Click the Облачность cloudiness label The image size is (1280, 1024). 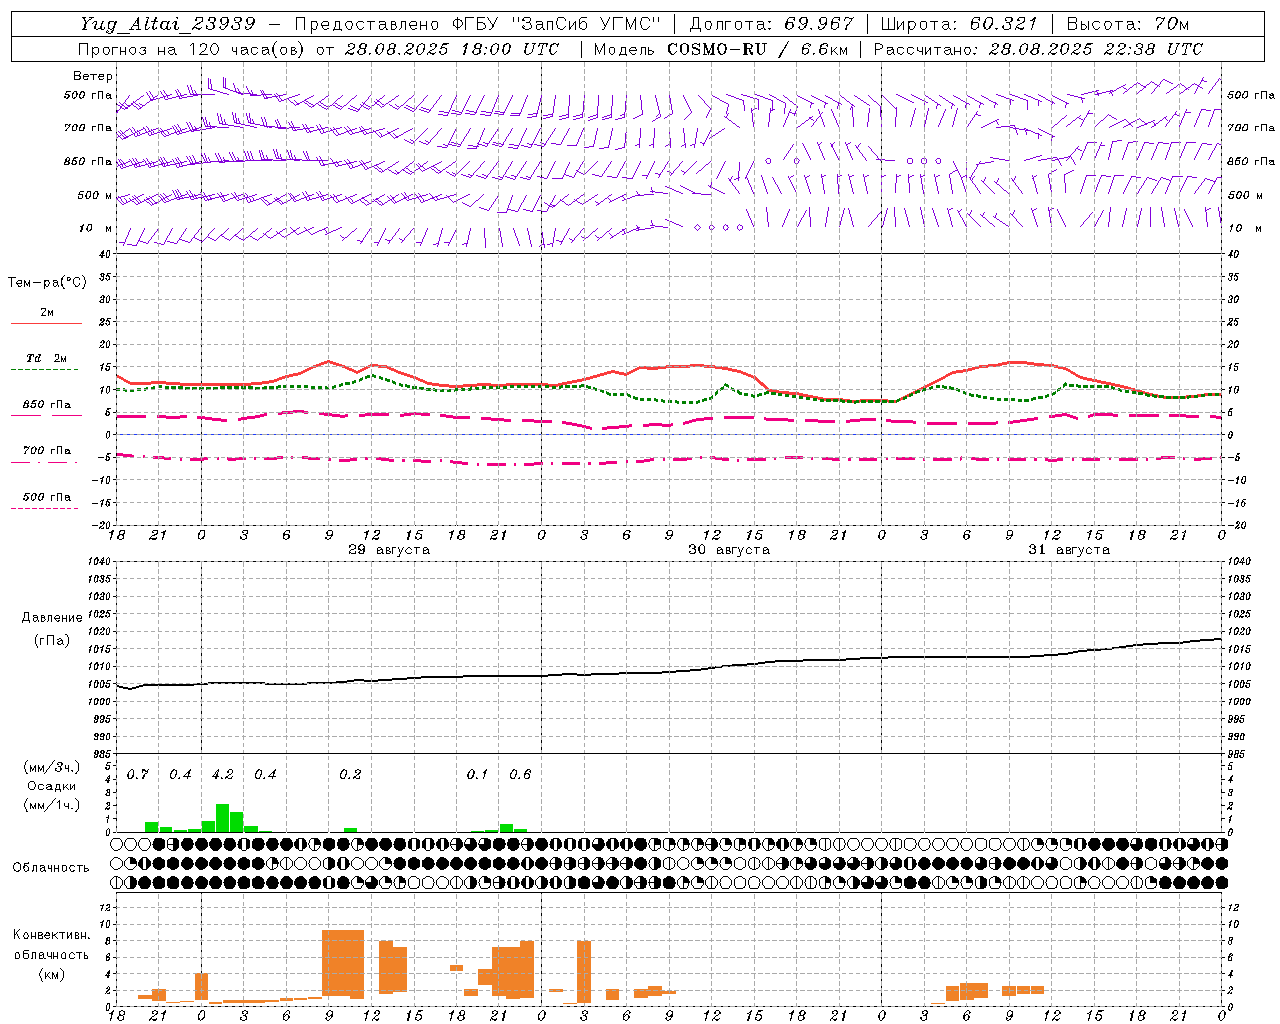tap(51, 868)
